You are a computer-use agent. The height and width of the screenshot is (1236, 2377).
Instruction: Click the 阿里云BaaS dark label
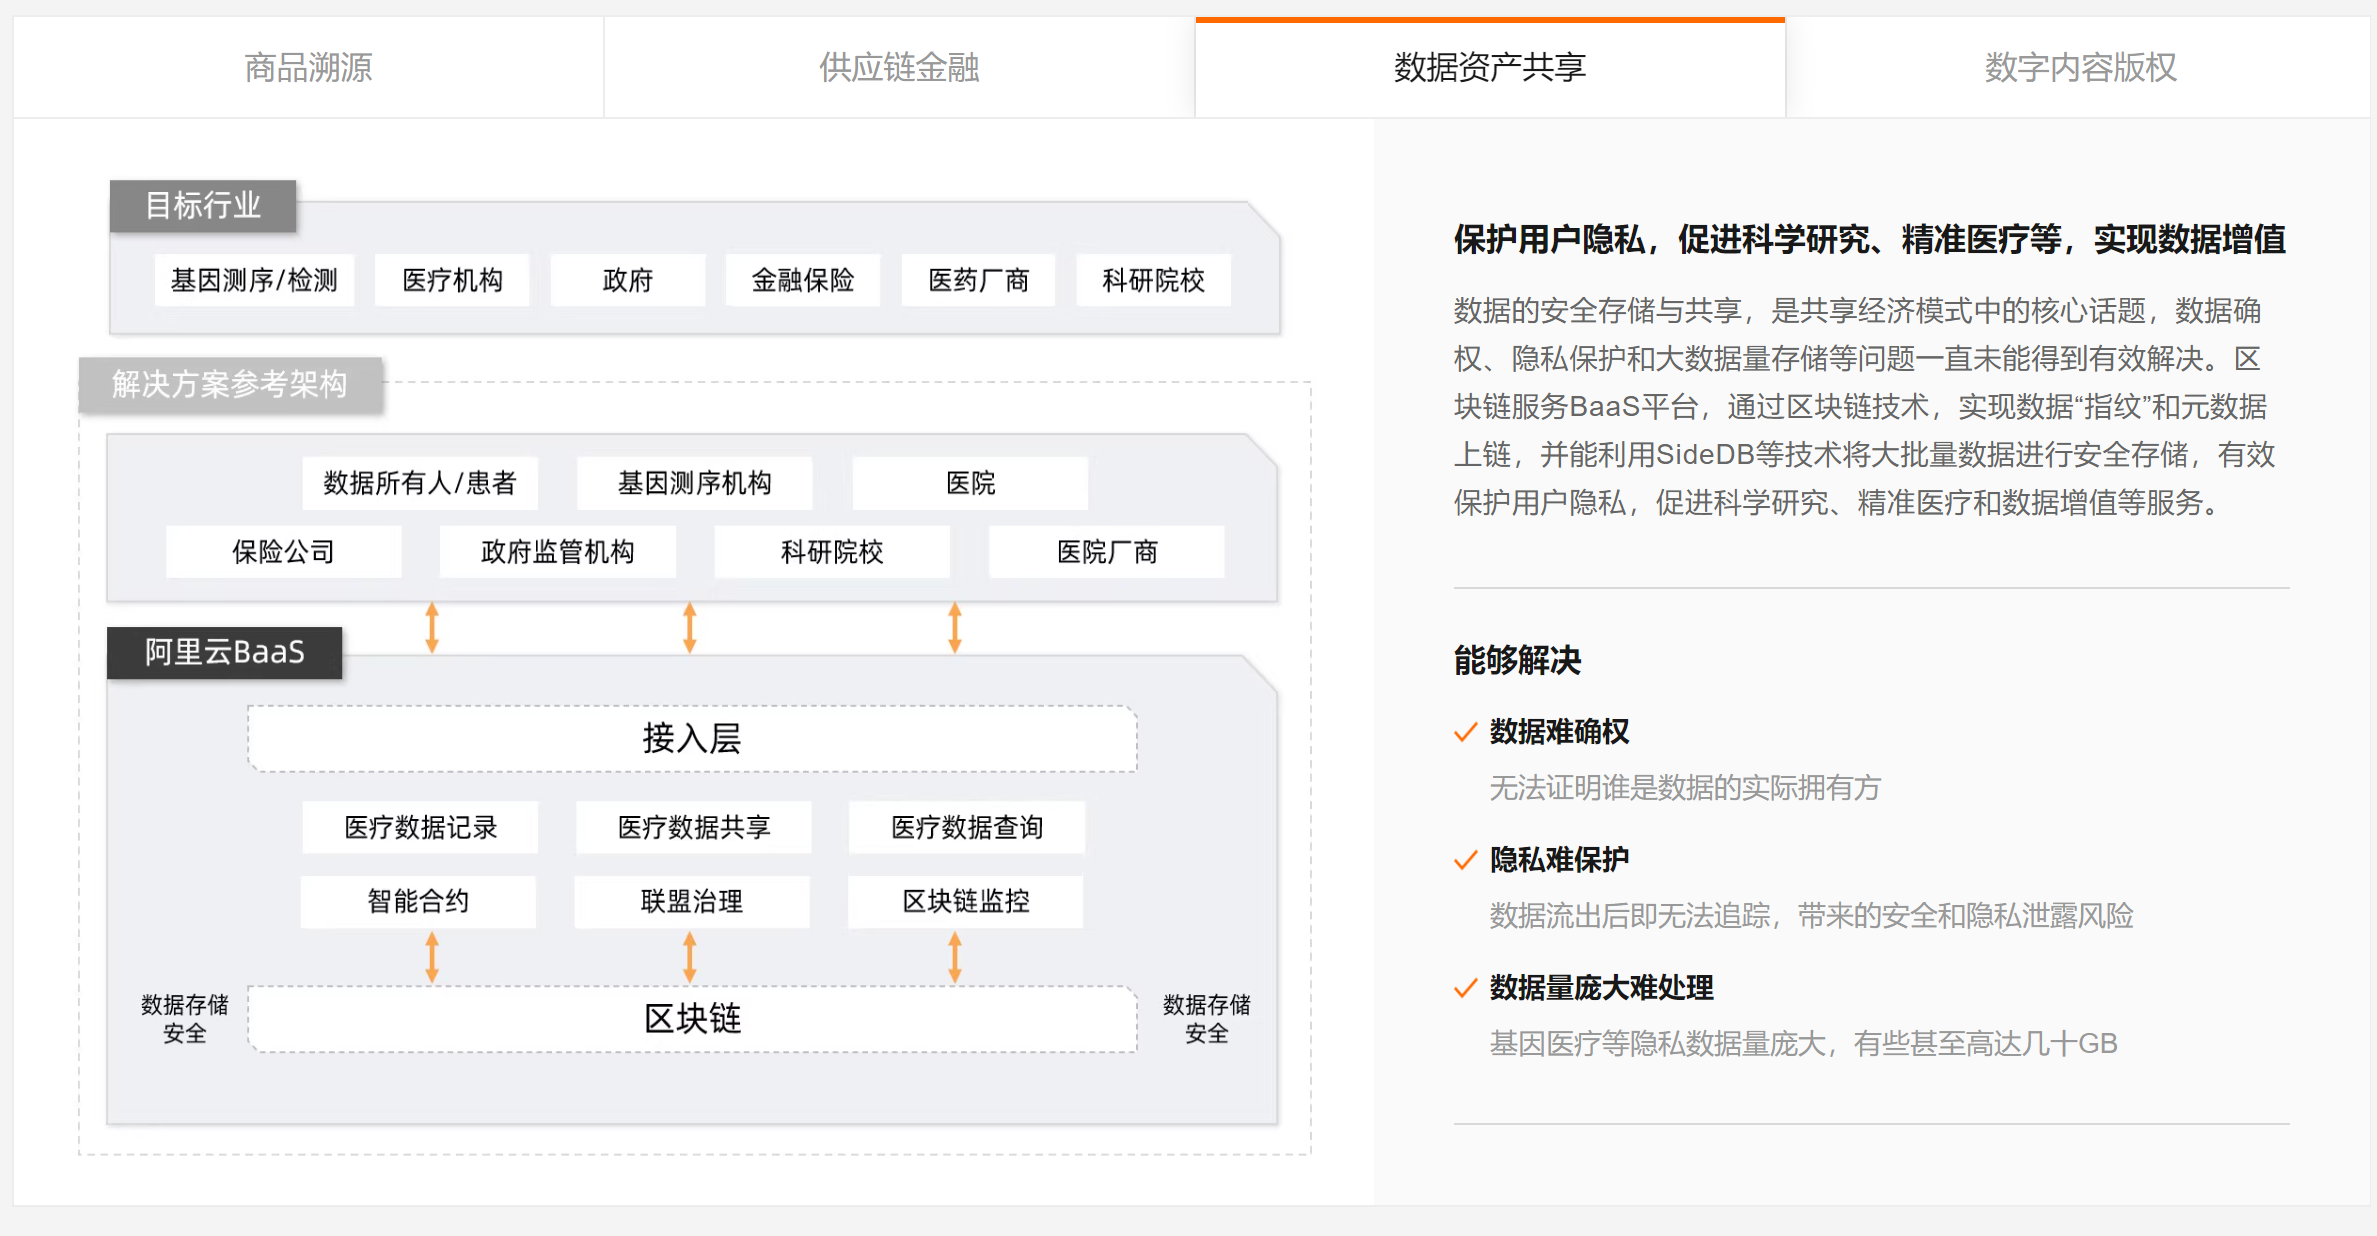224,652
